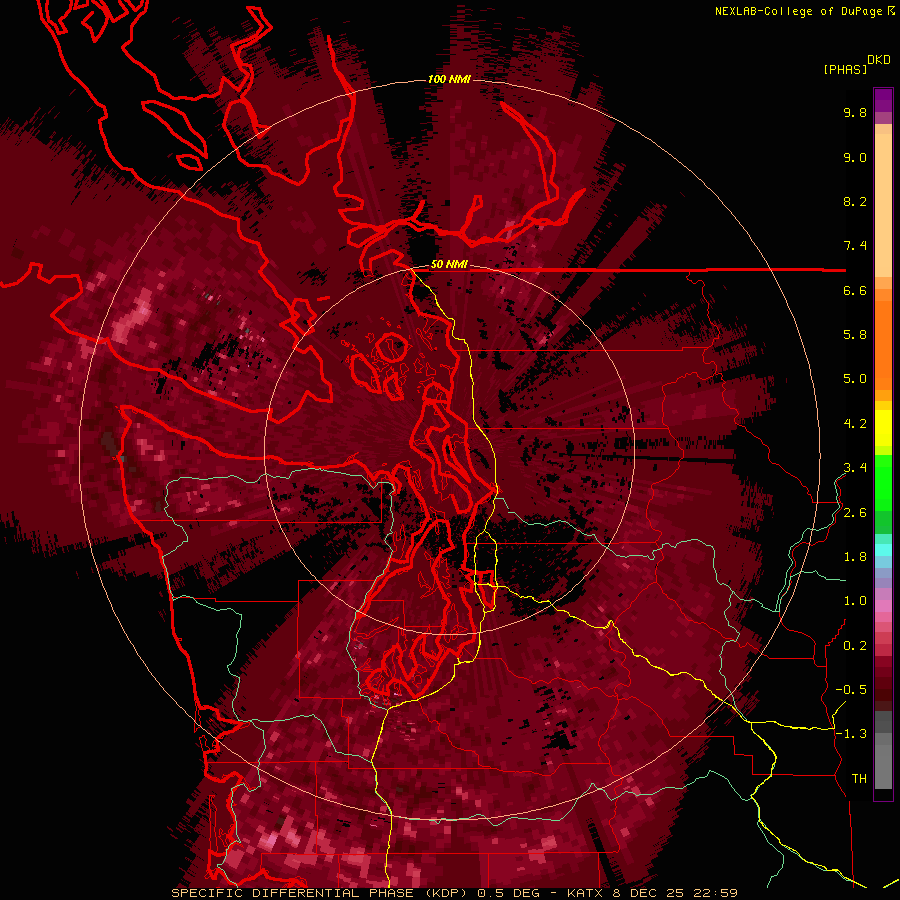Select the 5.0 value on the scale

pyautogui.click(x=855, y=379)
